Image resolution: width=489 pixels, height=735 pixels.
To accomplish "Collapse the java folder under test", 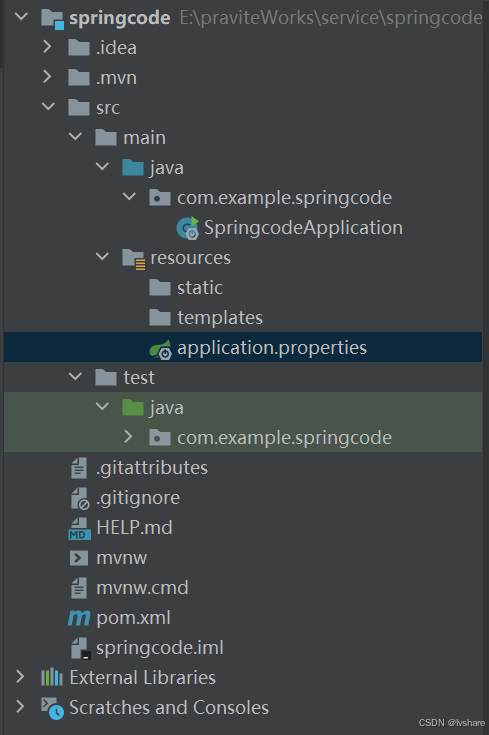I will (x=102, y=407).
